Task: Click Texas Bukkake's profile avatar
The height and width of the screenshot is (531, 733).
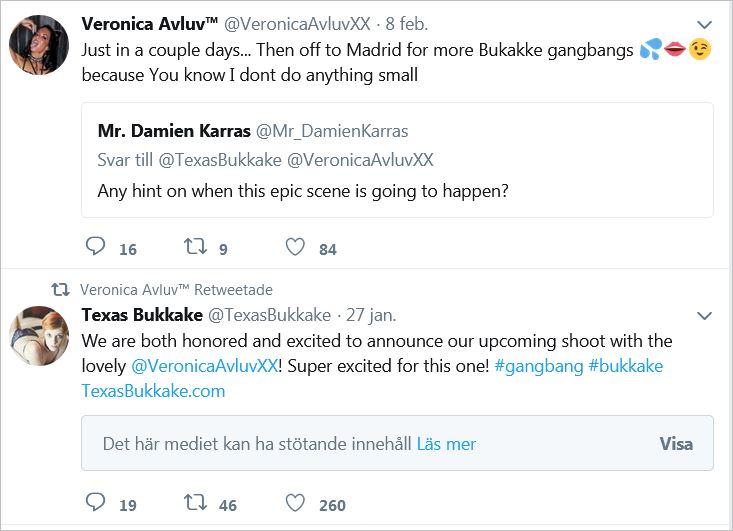Action: (38, 336)
